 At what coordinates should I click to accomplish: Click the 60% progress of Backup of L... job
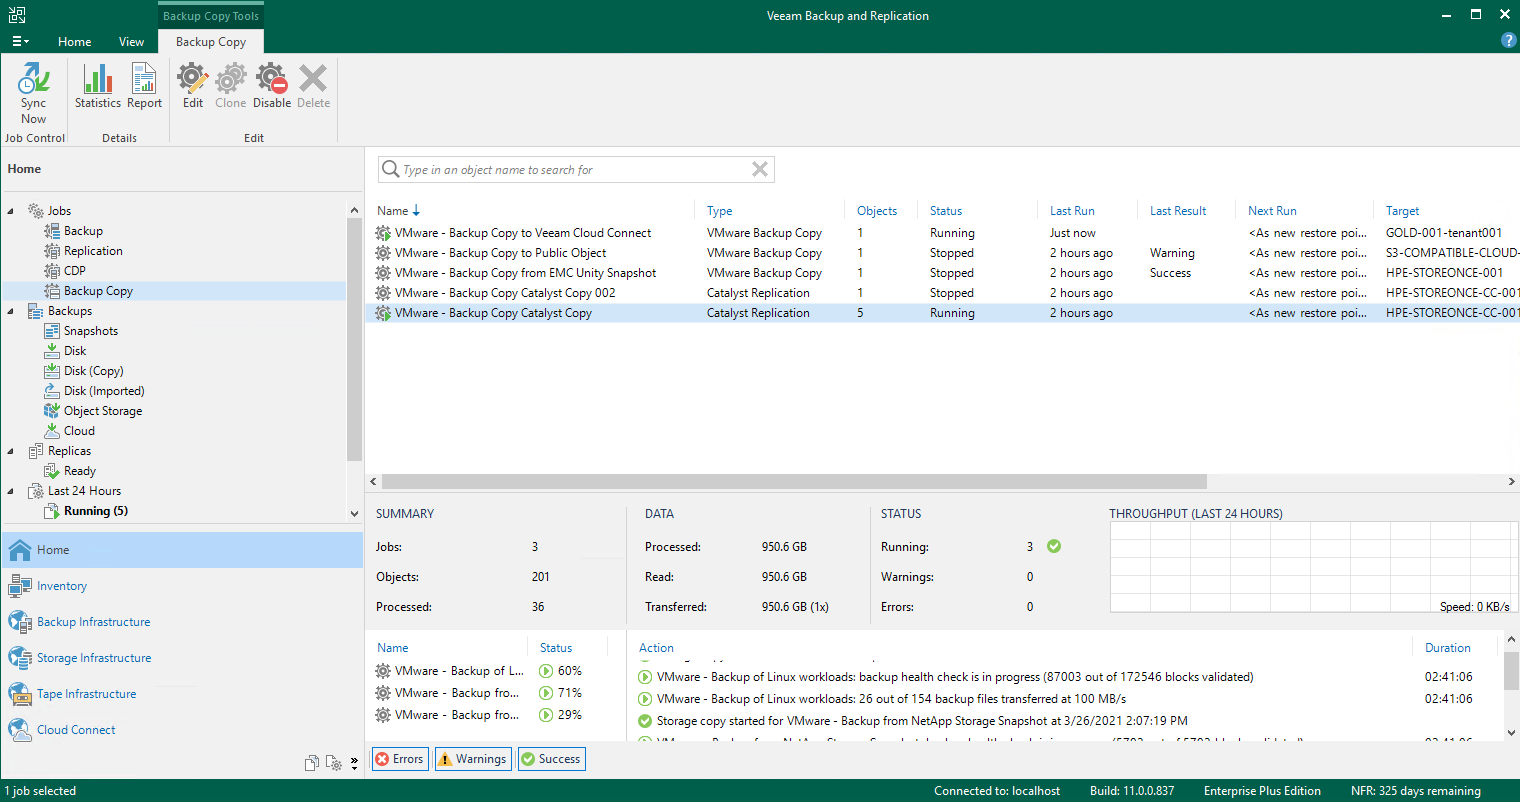[x=560, y=671]
